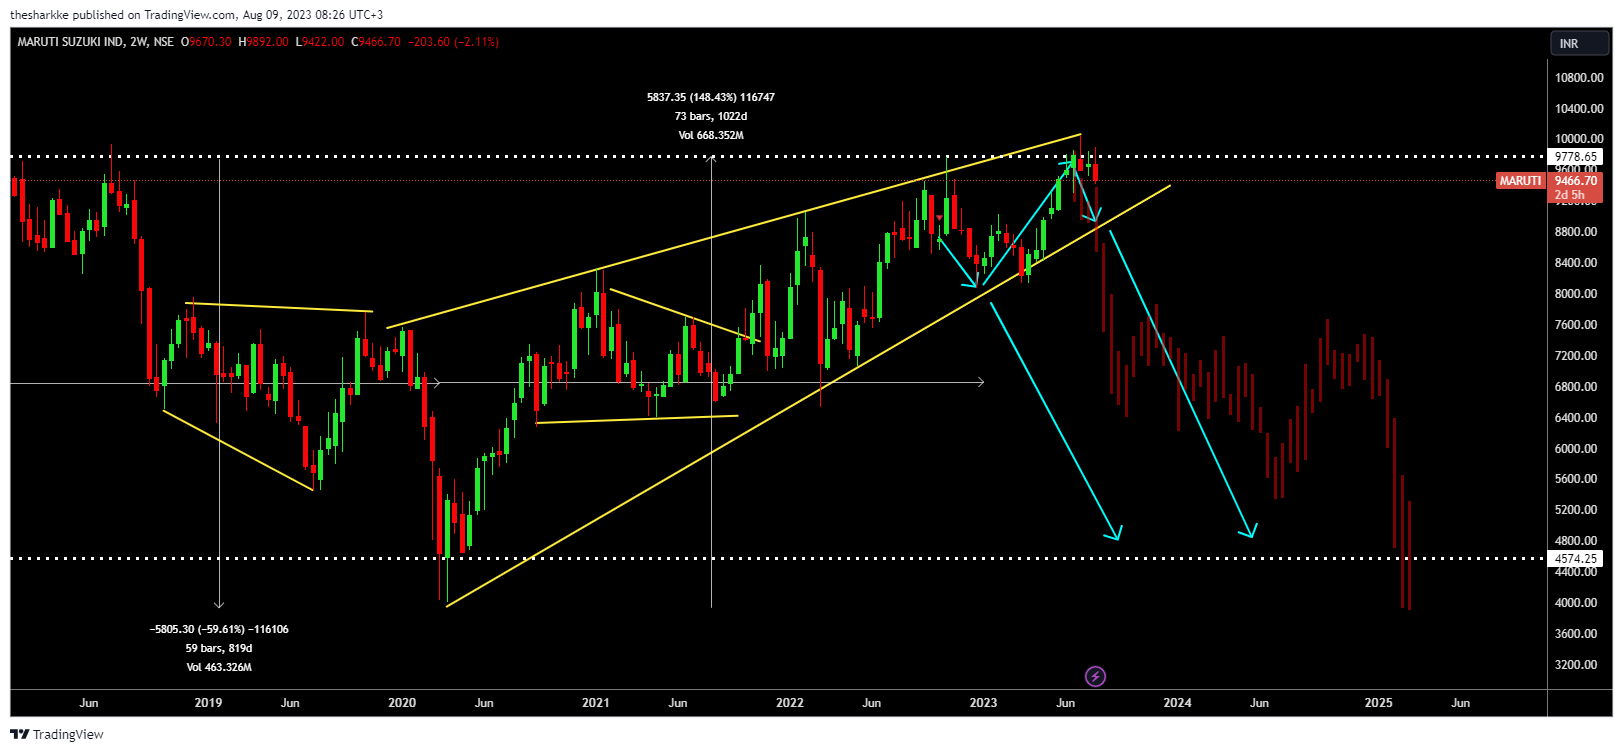Screen dimensions: 1623x752
Task: Click the 73 bars, 1022d label
Action: [711, 116]
